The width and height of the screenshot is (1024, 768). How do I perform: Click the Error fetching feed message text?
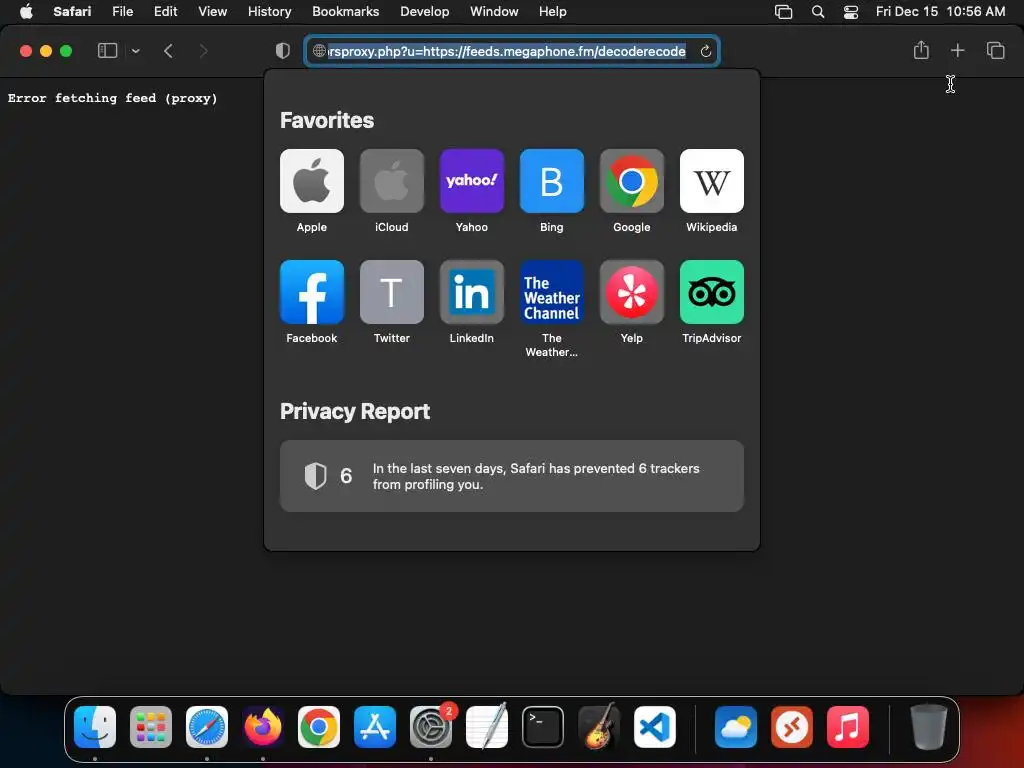[x=112, y=99]
